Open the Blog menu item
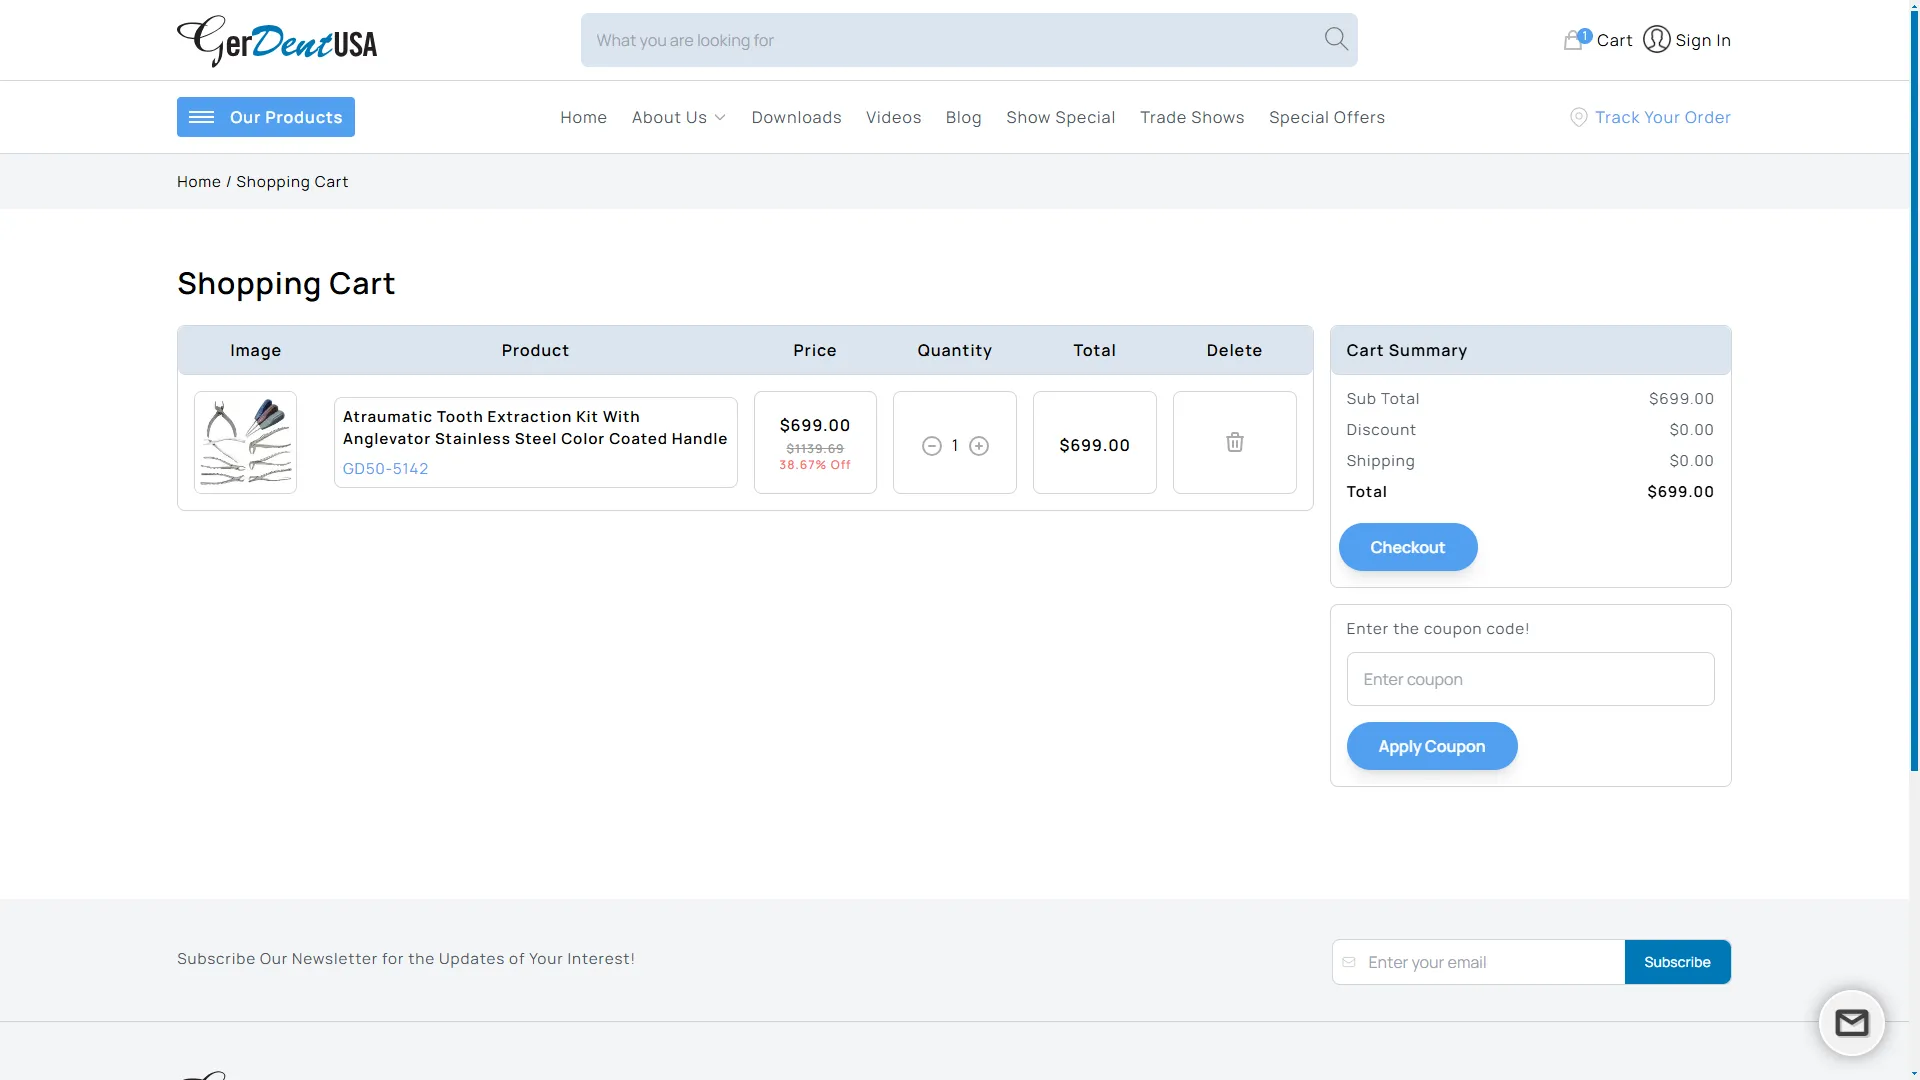This screenshot has height=1080, width=1920. (963, 117)
